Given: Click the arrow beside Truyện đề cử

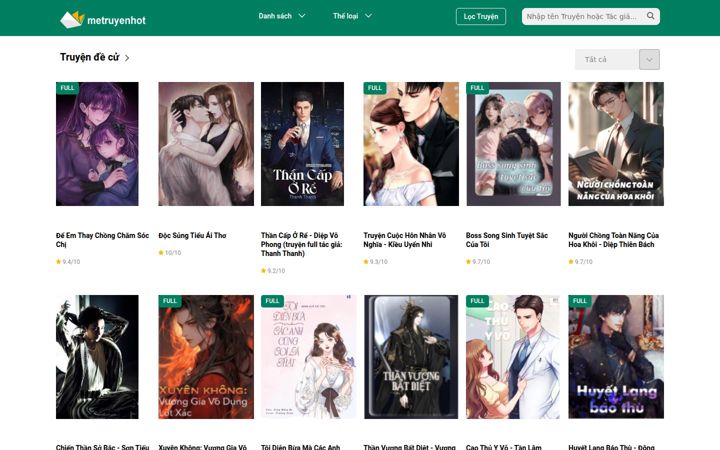Looking at the screenshot, I should tap(127, 58).
